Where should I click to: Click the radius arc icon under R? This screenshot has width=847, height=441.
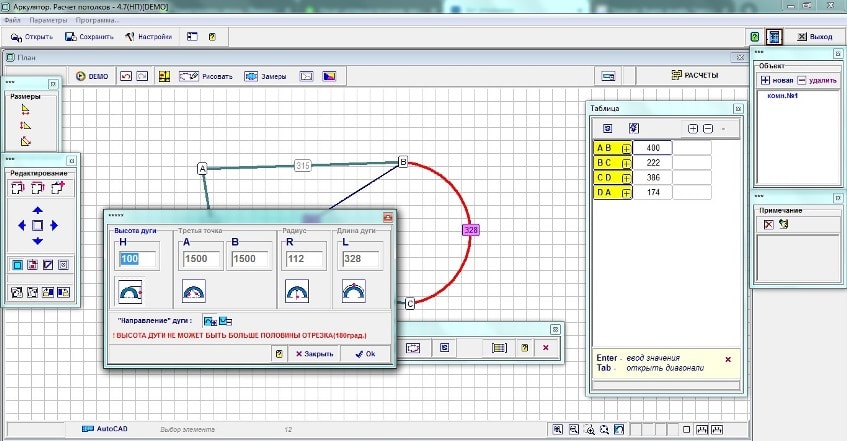click(296, 291)
